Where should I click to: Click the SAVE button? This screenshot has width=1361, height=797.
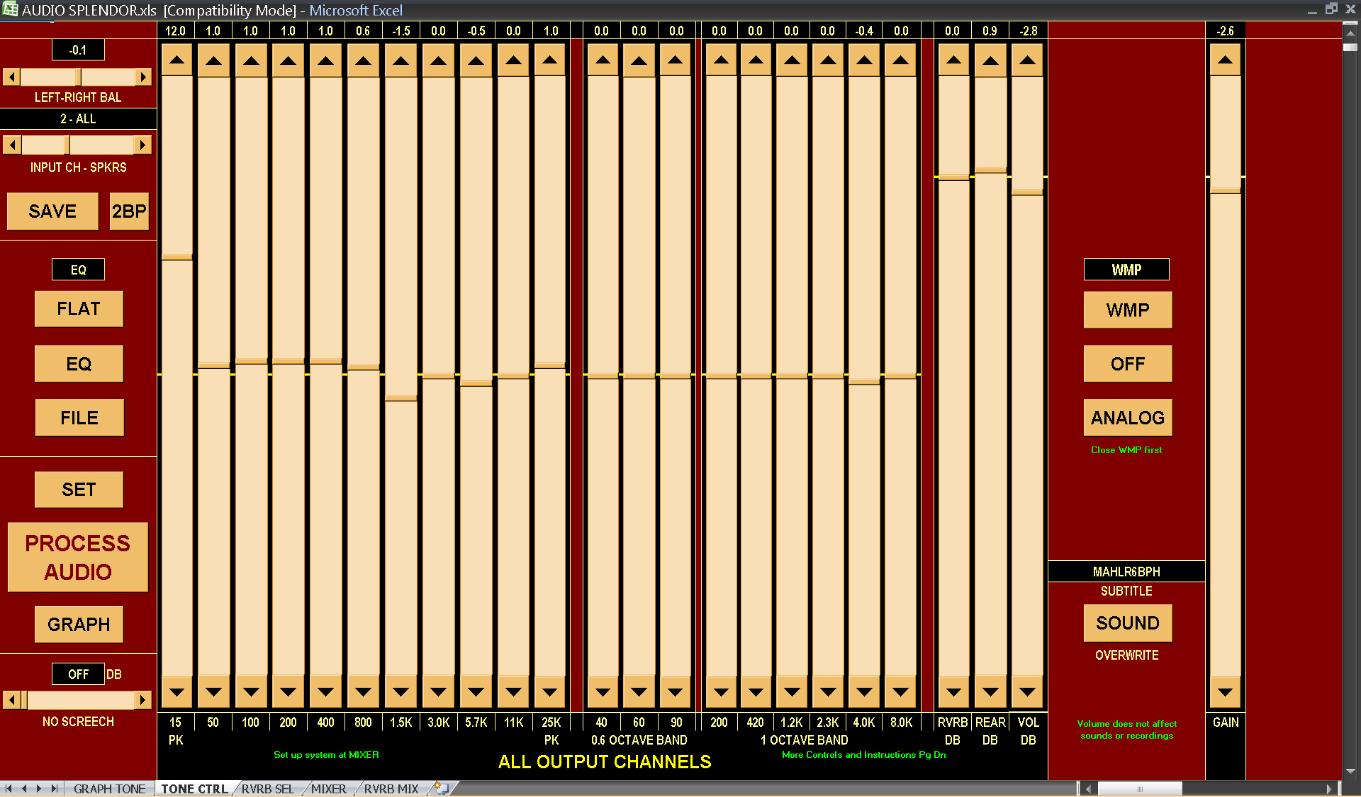tap(52, 211)
